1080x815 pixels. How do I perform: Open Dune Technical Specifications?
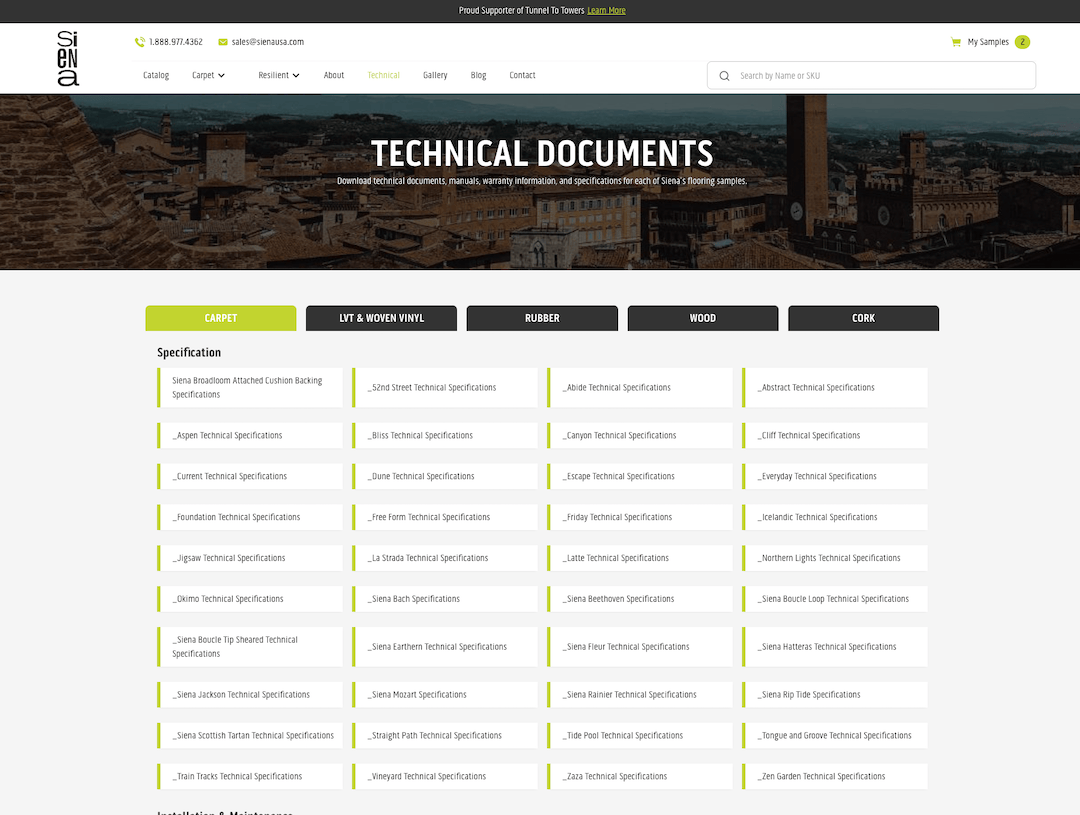[445, 476]
